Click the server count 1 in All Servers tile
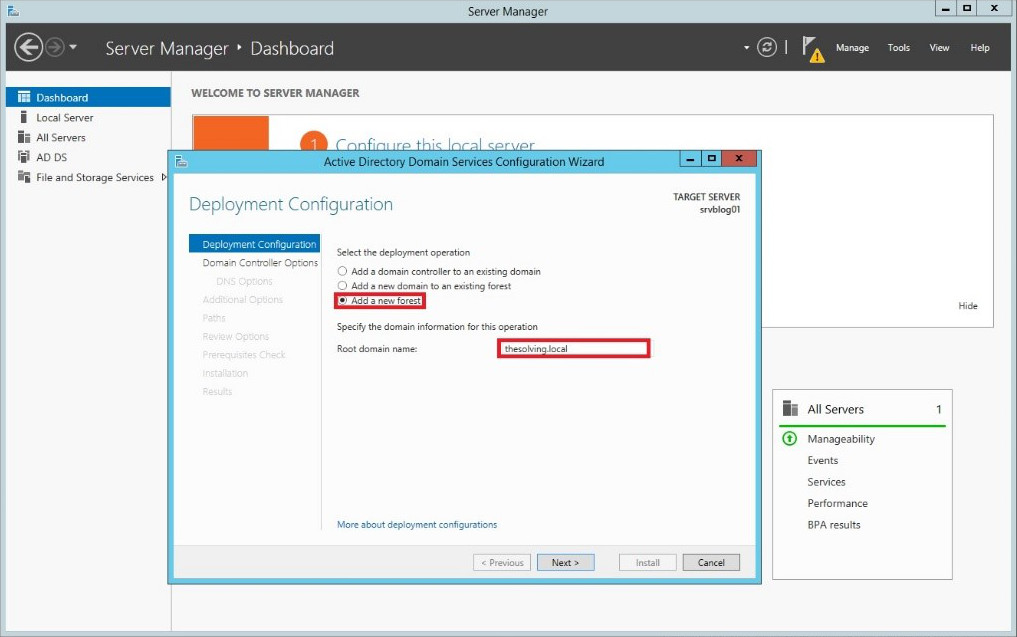Viewport: 1017px width, 637px height. [x=939, y=409]
